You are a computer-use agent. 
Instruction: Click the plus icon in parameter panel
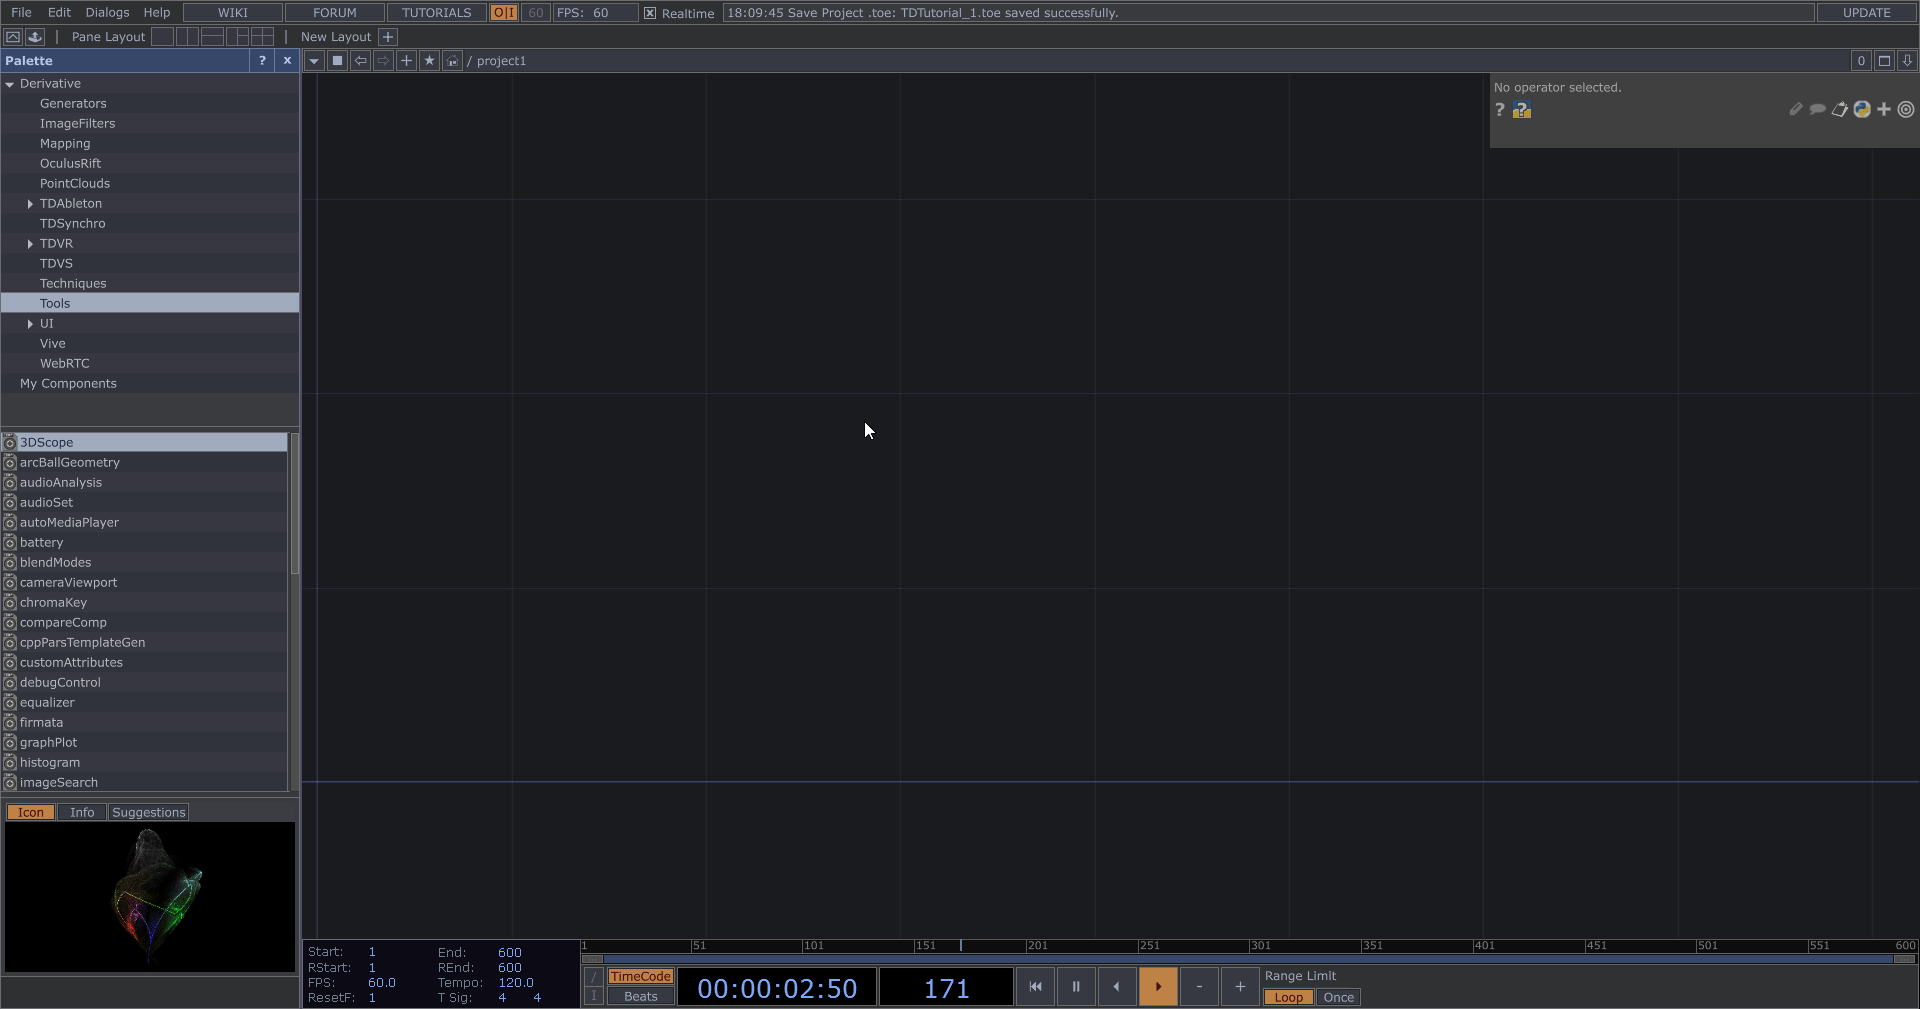tap(1884, 109)
